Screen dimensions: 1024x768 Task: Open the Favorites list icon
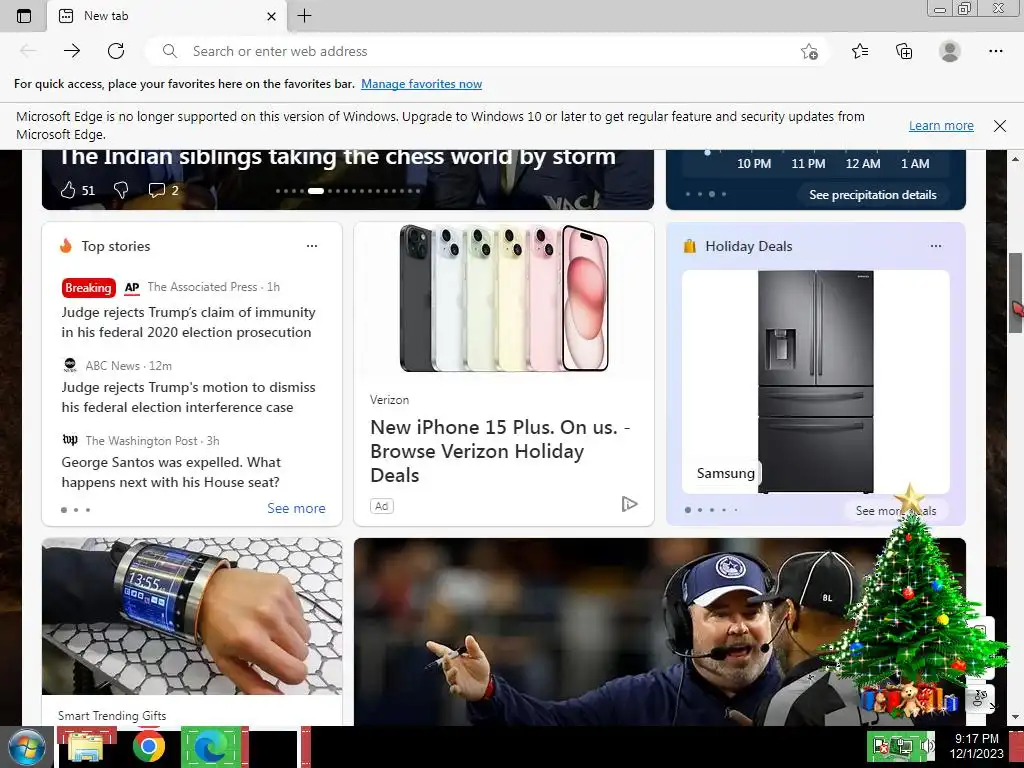[860, 51]
